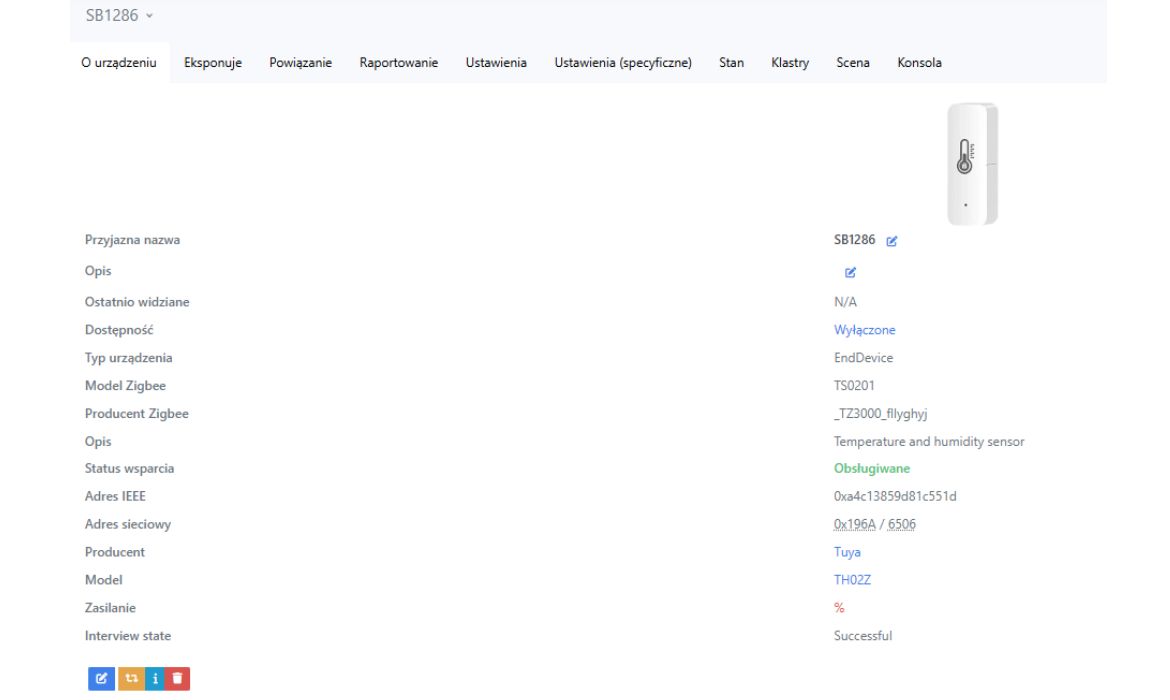Screen dimensions: 1170x700
Task: Click the edit icon in Opis row
Action: 851,271
